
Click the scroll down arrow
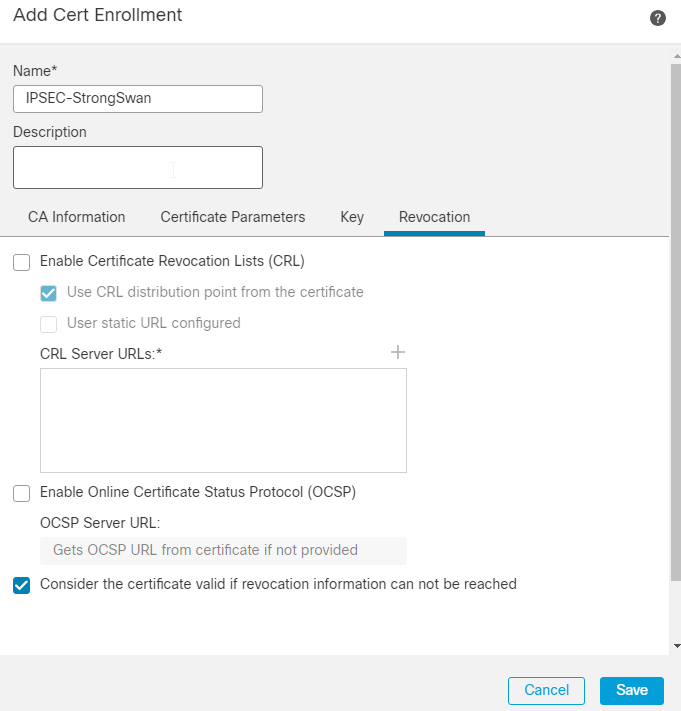675,646
